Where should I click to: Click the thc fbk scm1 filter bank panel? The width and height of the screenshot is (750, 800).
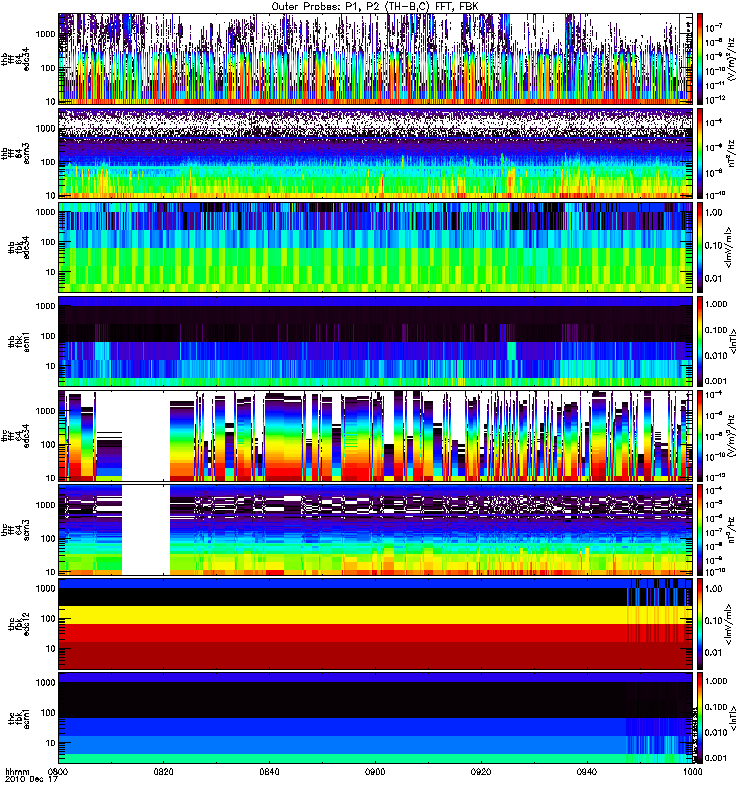pyautogui.click(x=376, y=718)
